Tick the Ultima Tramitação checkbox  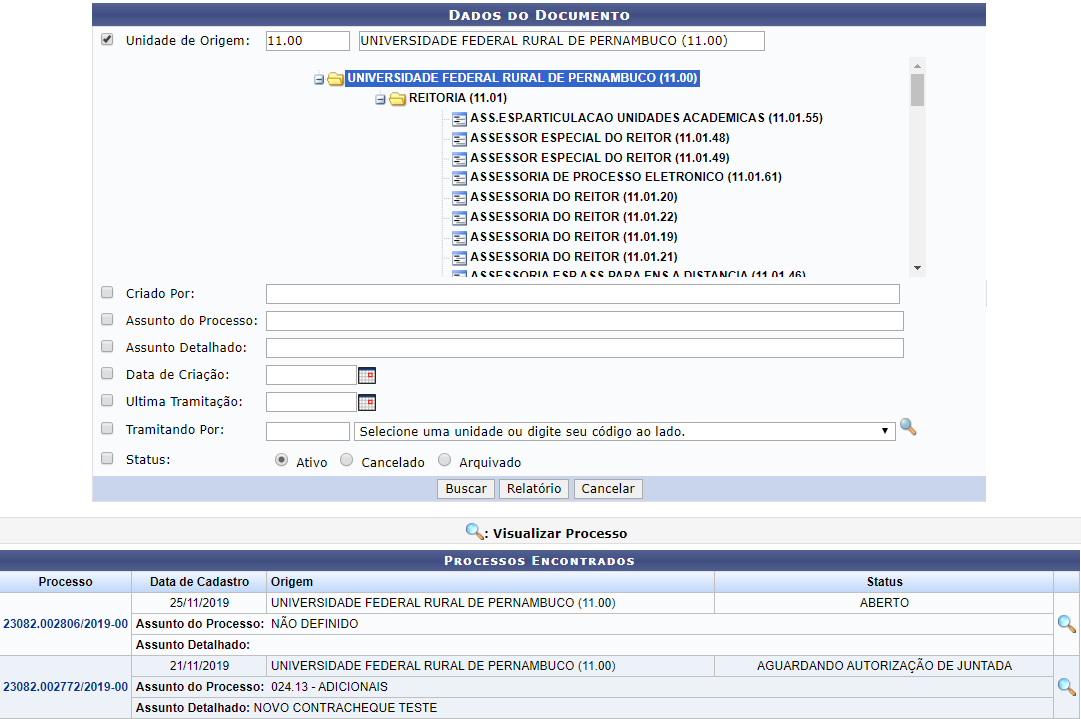107,400
